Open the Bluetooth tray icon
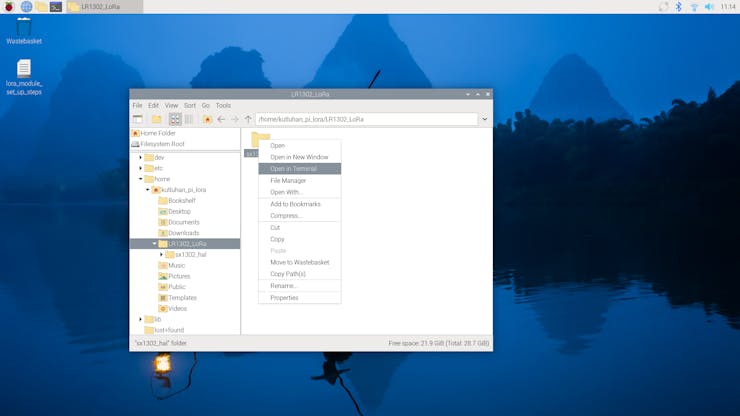740x416 pixels. pyautogui.click(x=678, y=7)
